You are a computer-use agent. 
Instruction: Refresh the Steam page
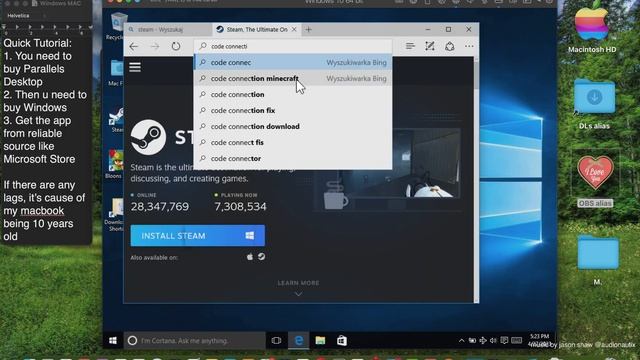click(x=176, y=46)
